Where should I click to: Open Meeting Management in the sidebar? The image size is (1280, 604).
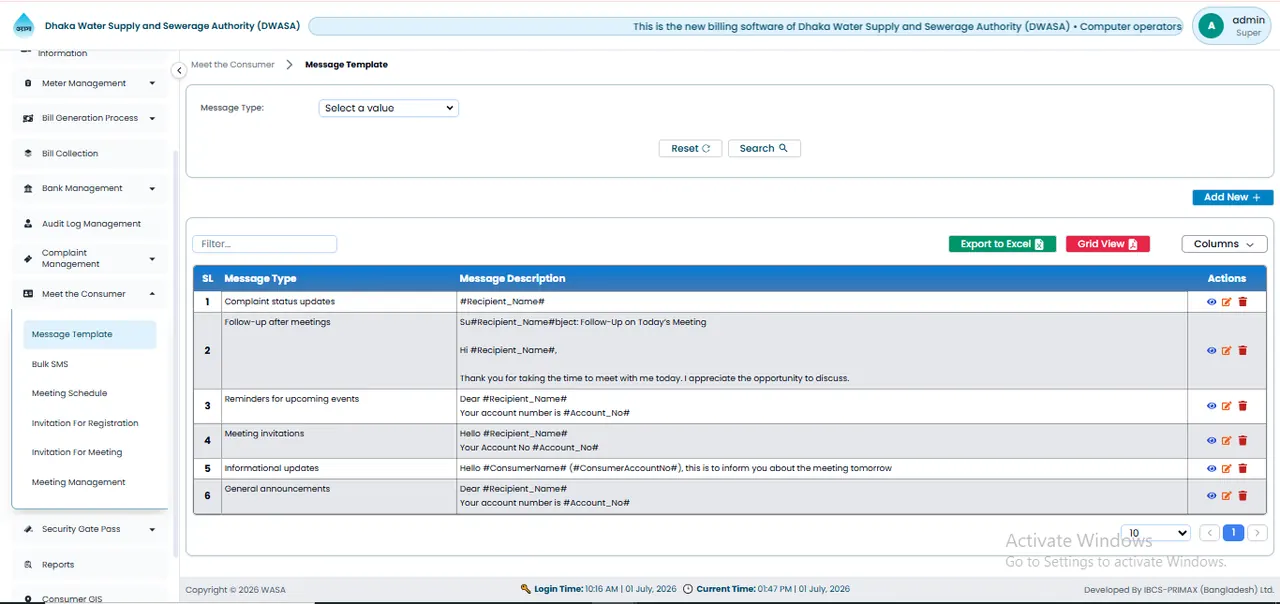[x=79, y=482]
